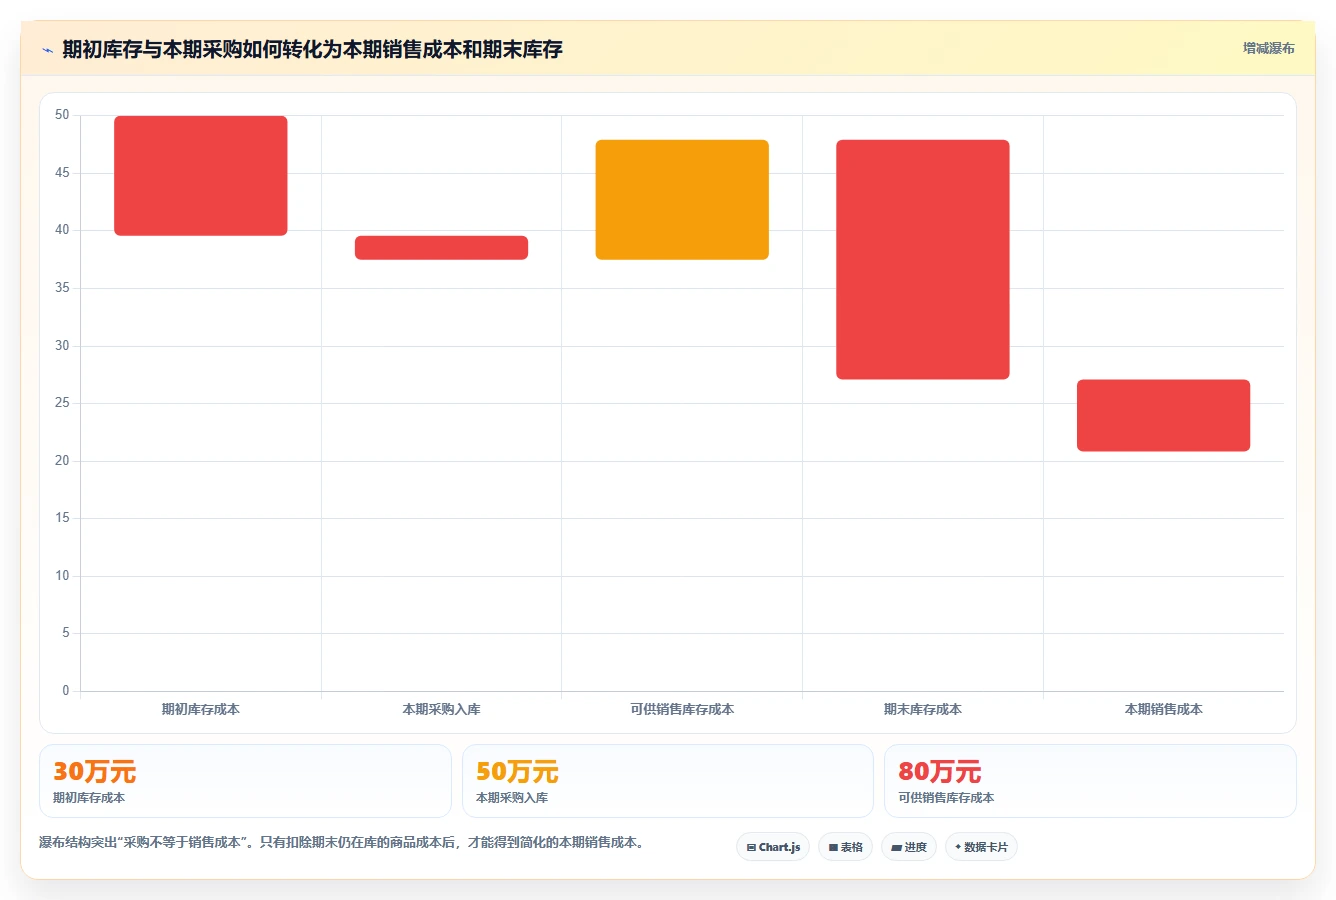Click x-axis label 本期采购入库
The height and width of the screenshot is (900, 1336).
click(x=441, y=709)
